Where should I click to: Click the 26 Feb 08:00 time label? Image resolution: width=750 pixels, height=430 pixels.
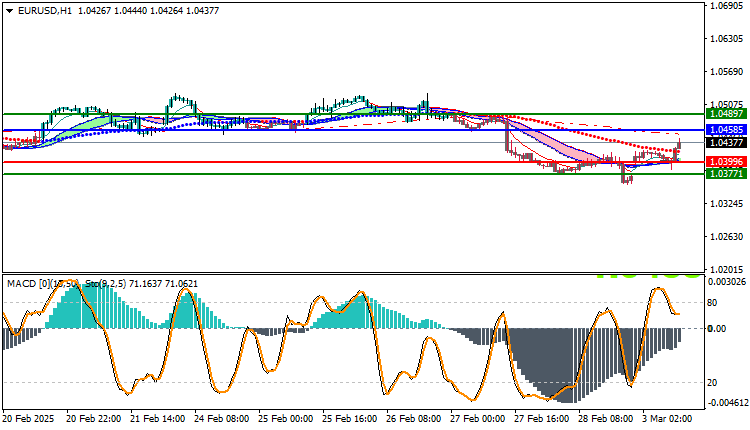point(413,419)
